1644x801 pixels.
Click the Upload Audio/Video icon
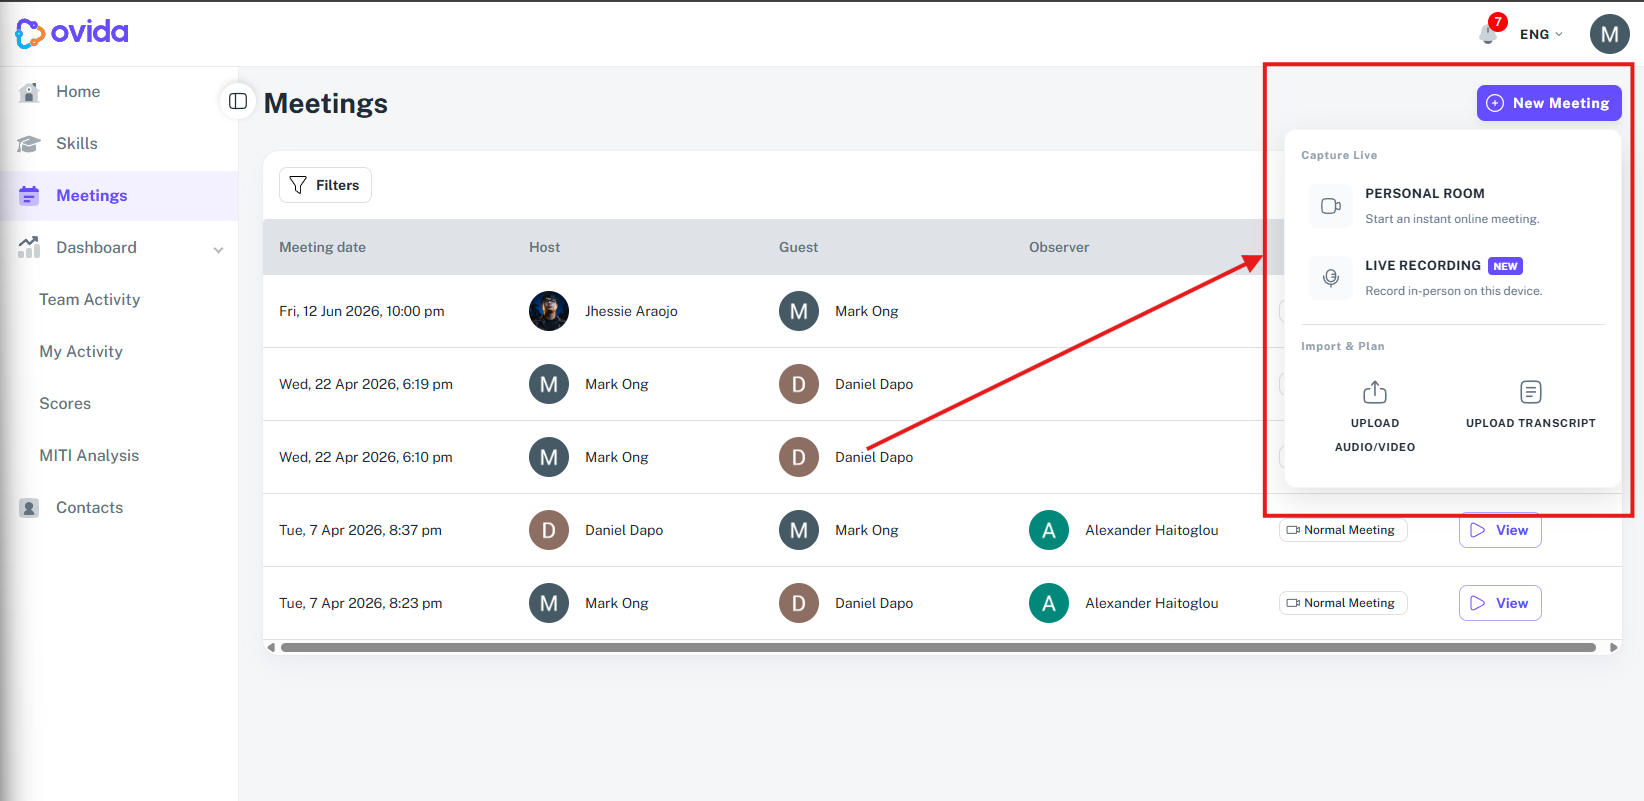(x=1375, y=392)
